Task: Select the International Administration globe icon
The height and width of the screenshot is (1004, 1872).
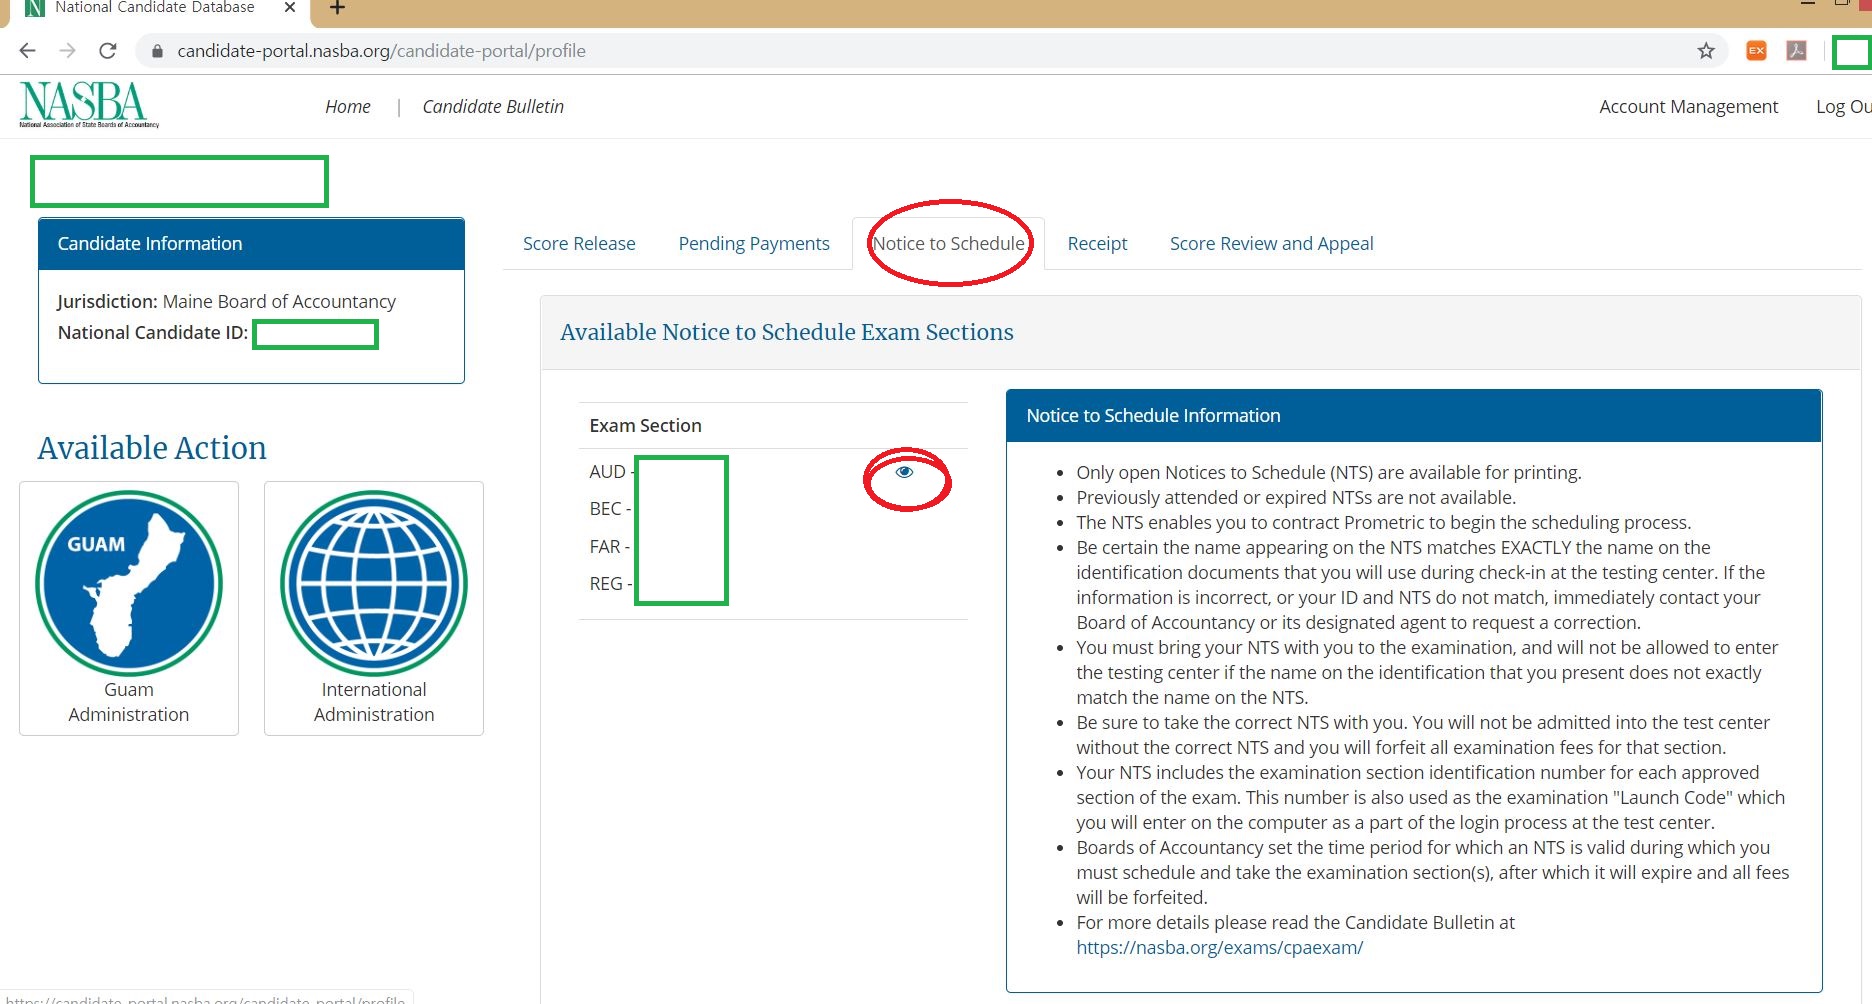Action: click(x=374, y=583)
